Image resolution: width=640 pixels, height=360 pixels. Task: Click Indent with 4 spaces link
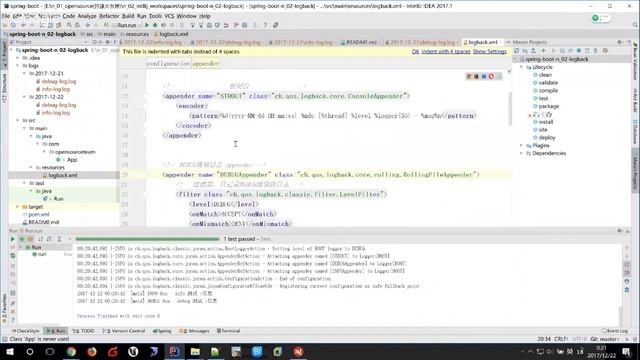(x=446, y=52)
